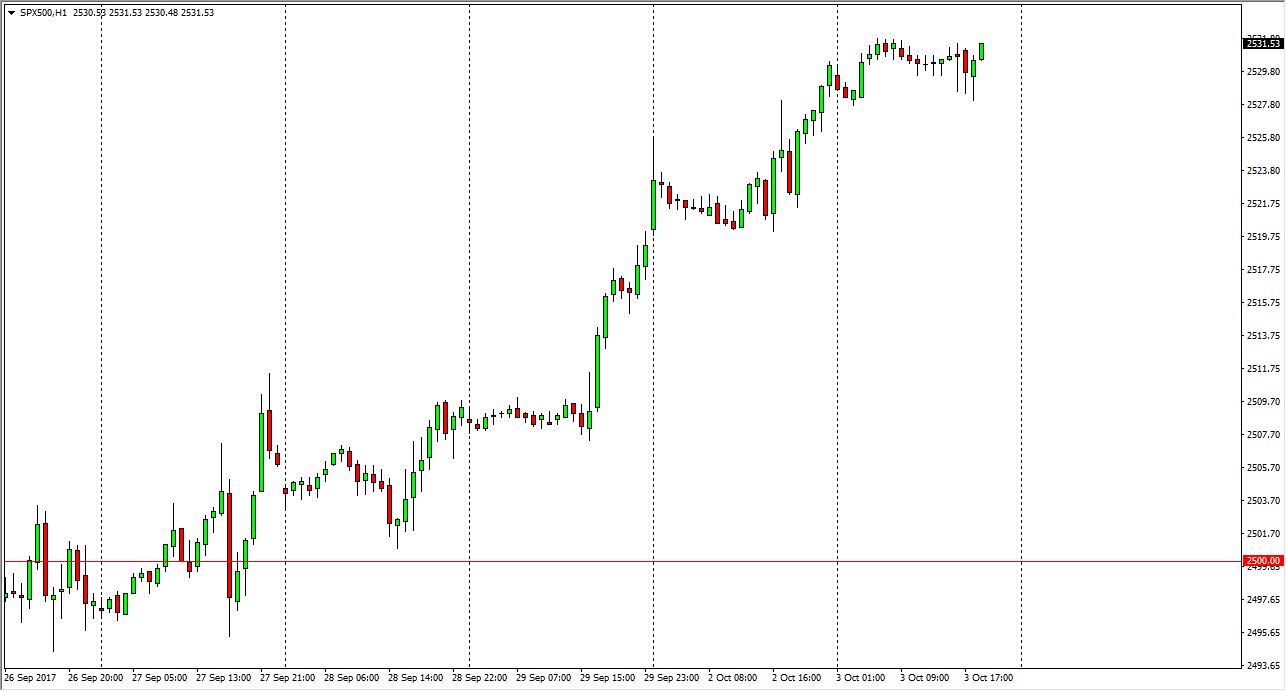1286x691 pixels.
Task: Click the 29 Sep 15:00 time label
Action: click(608, 678)
